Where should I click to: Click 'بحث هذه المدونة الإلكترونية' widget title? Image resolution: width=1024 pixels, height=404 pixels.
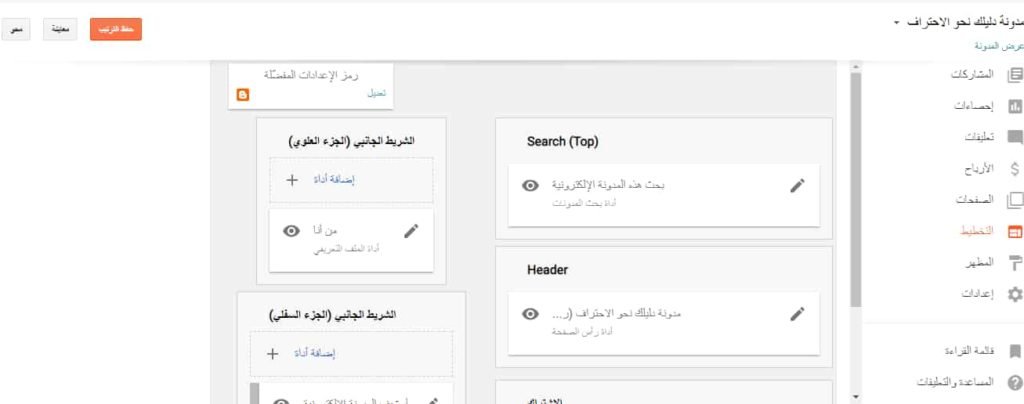point(608,185)
